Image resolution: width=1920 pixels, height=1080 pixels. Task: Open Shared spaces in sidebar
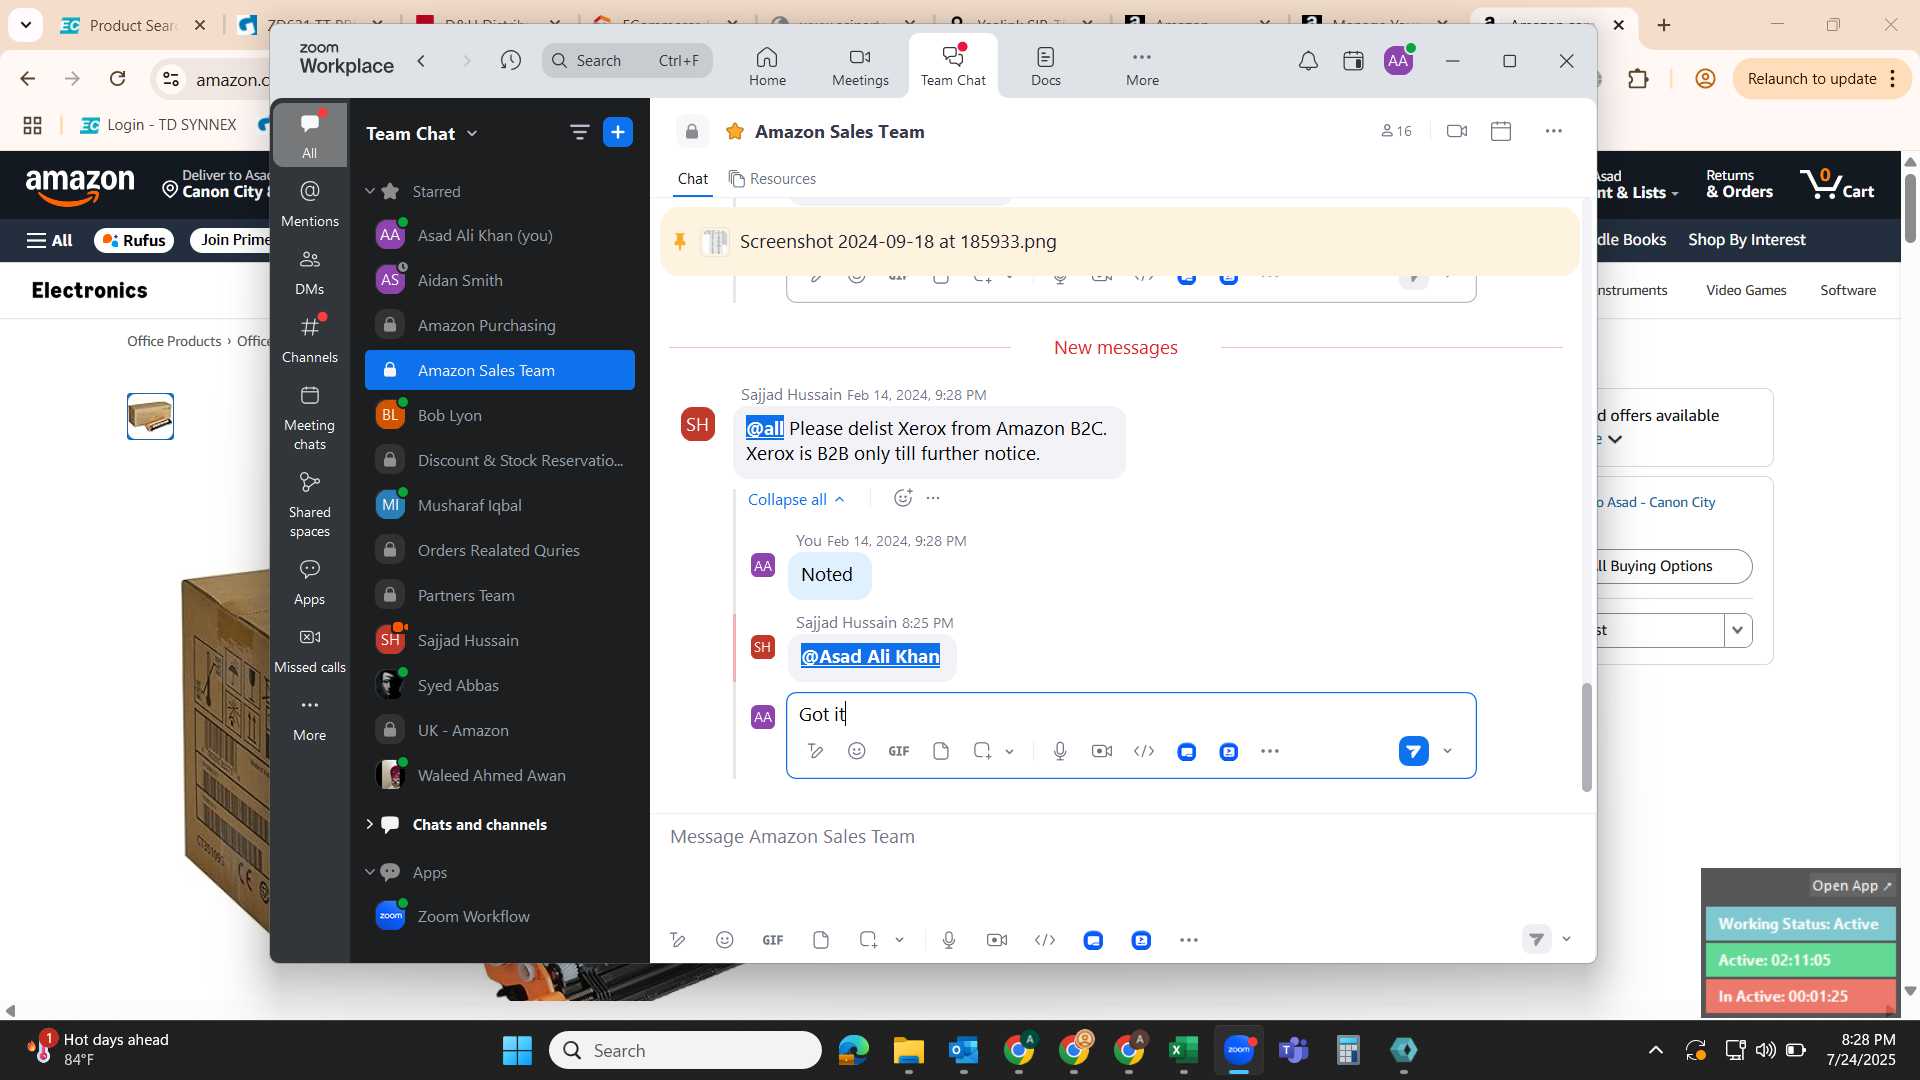pos(310,505)
